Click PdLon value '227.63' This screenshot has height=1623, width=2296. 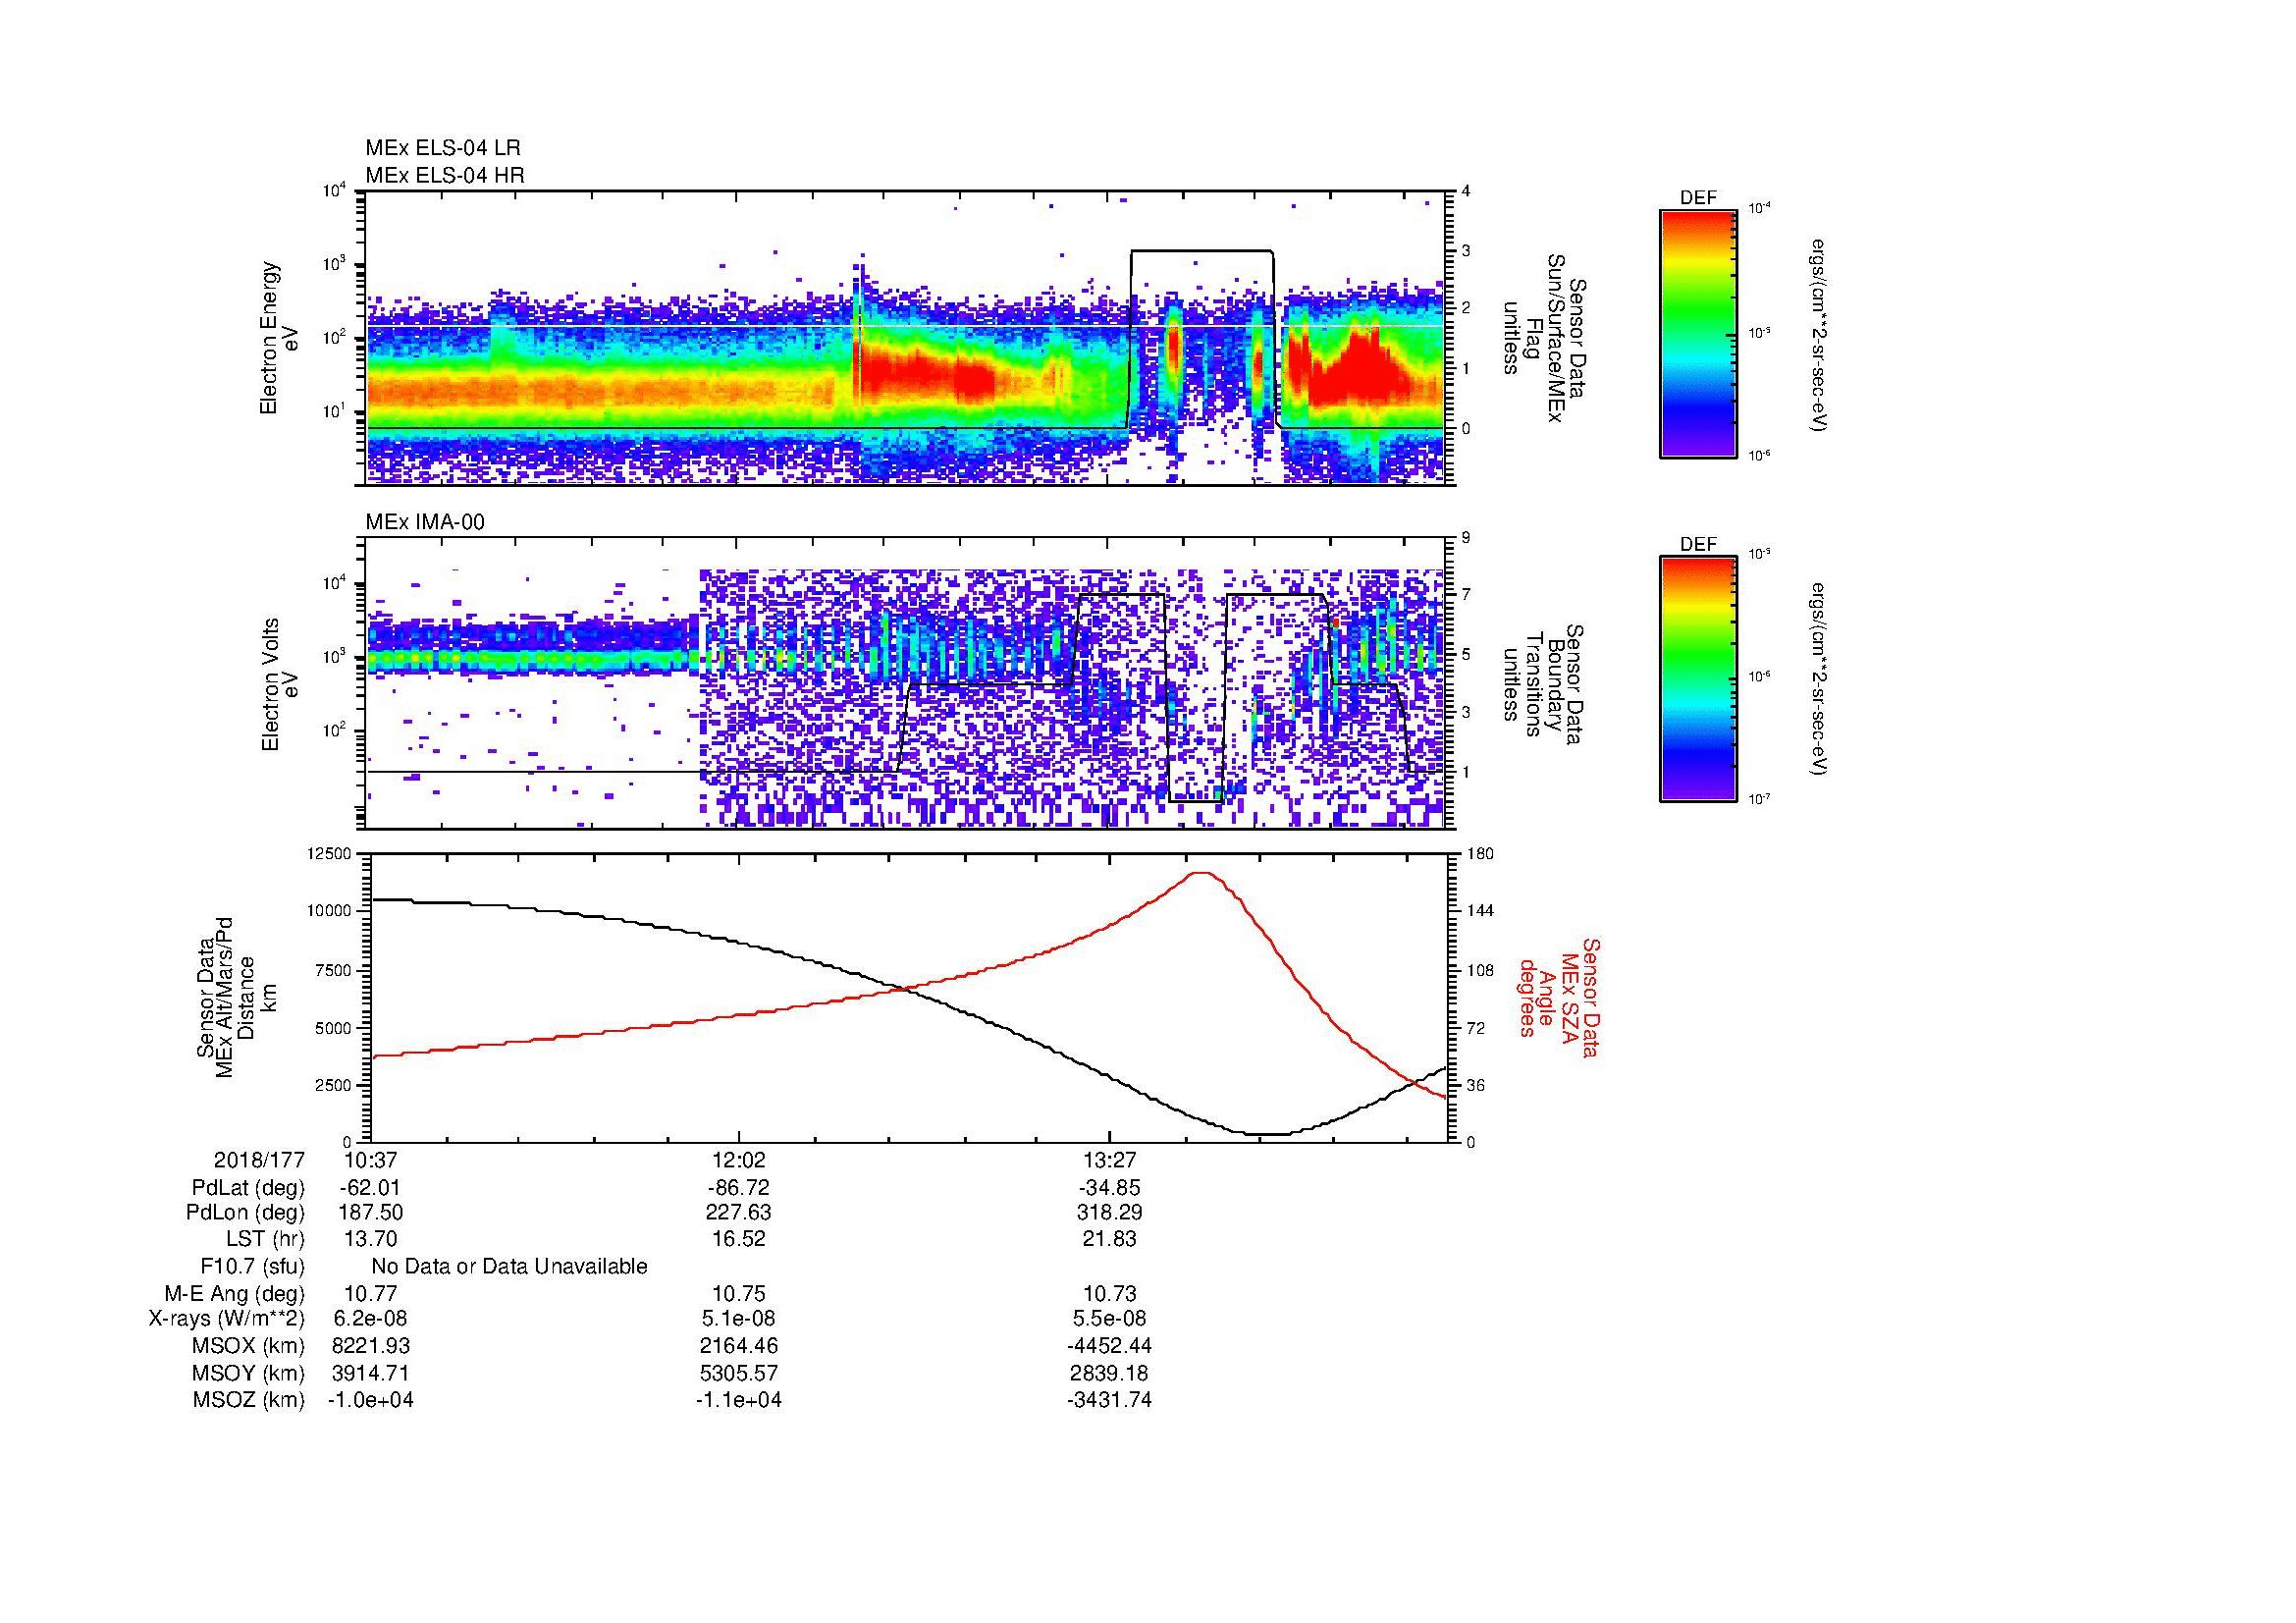738,1212
